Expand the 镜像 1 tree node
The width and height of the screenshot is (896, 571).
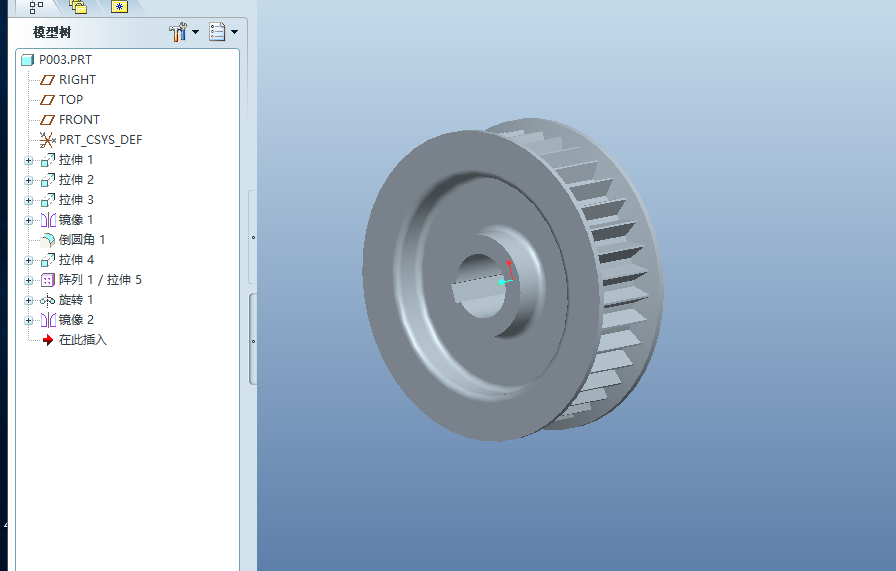29,221
